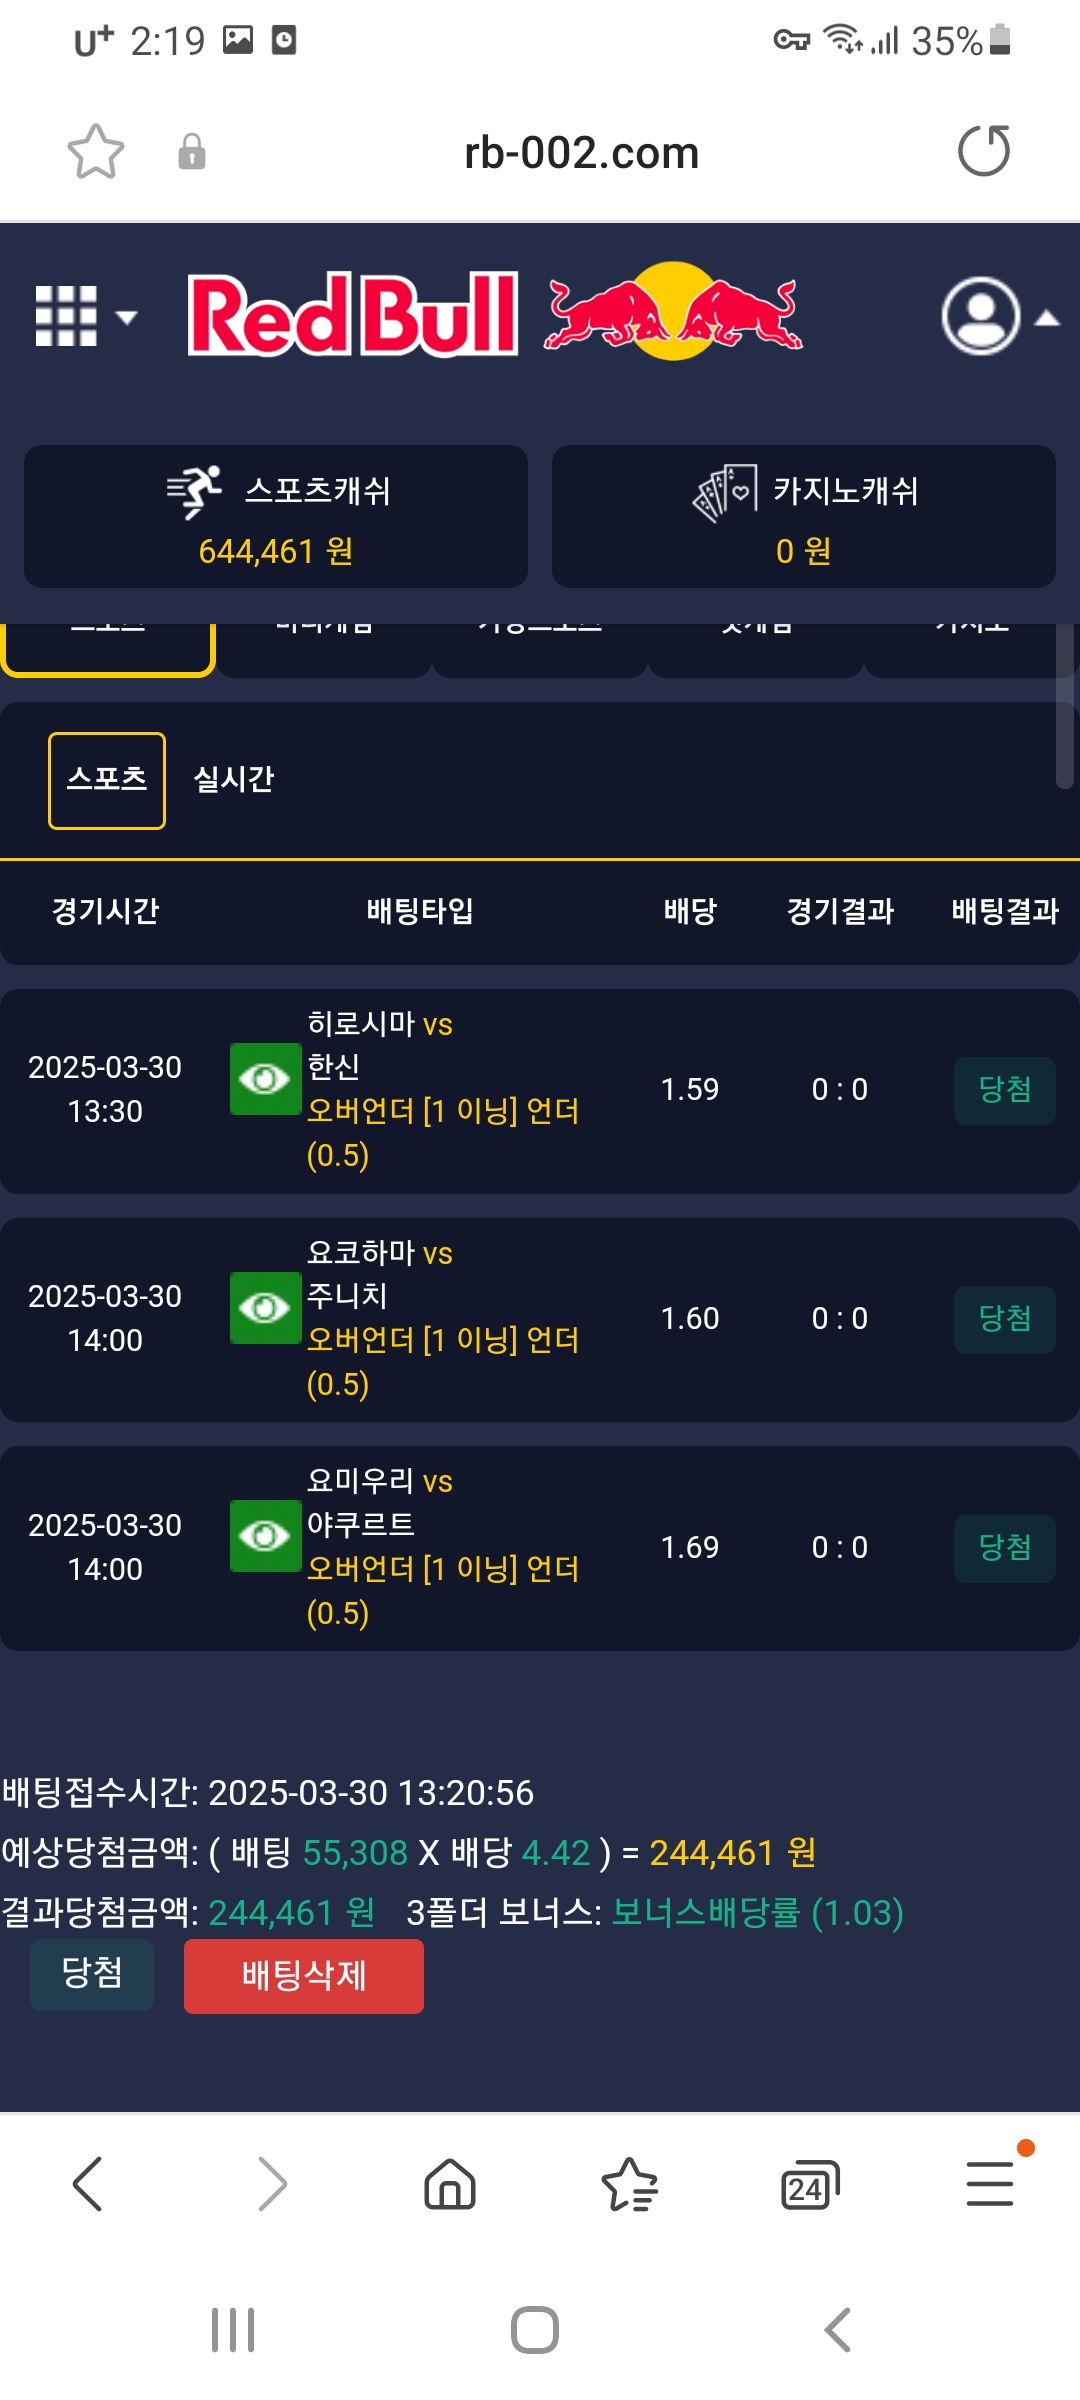The height and width of the screenshot is (2400, 1080).
Task: Reload the page with refresh icon
Action: [x=984, y=151]
